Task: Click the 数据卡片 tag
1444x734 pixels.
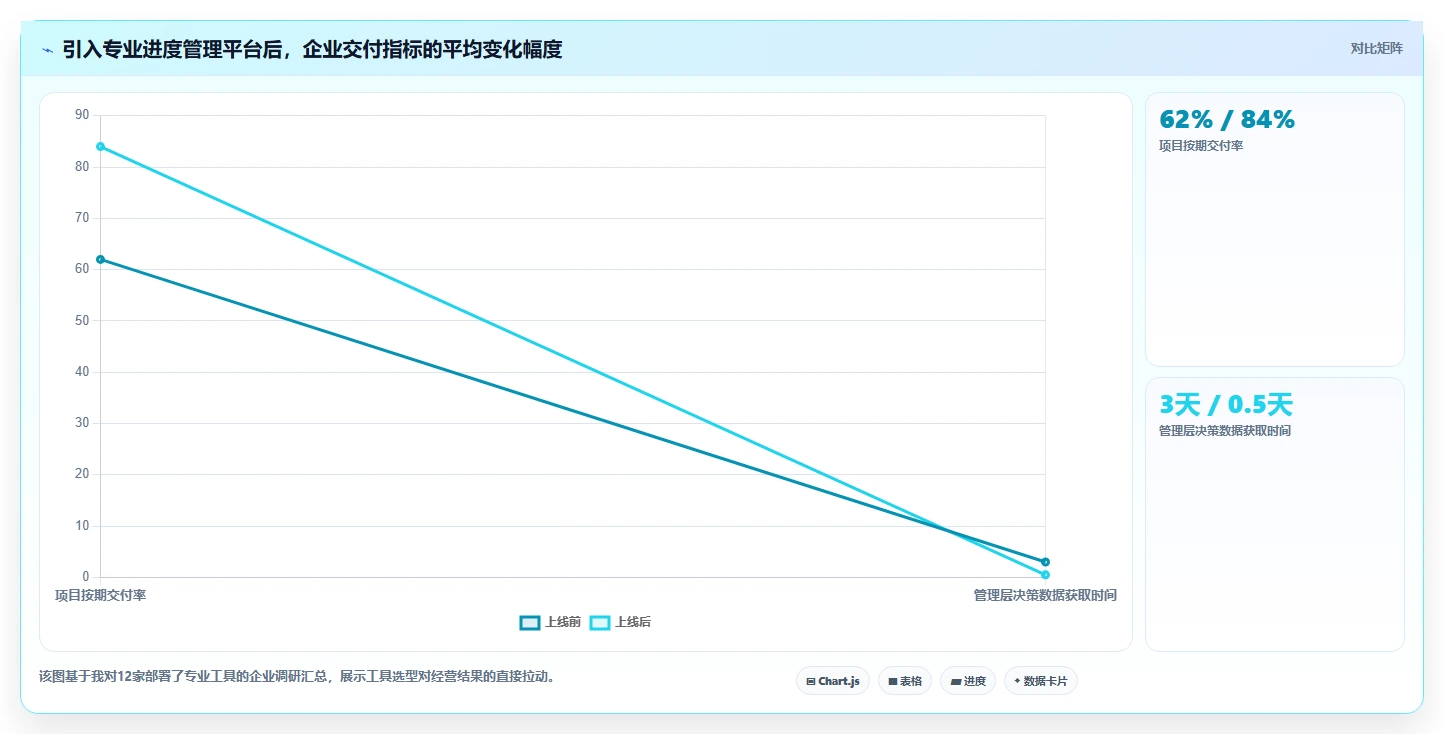Action: 1041,681
